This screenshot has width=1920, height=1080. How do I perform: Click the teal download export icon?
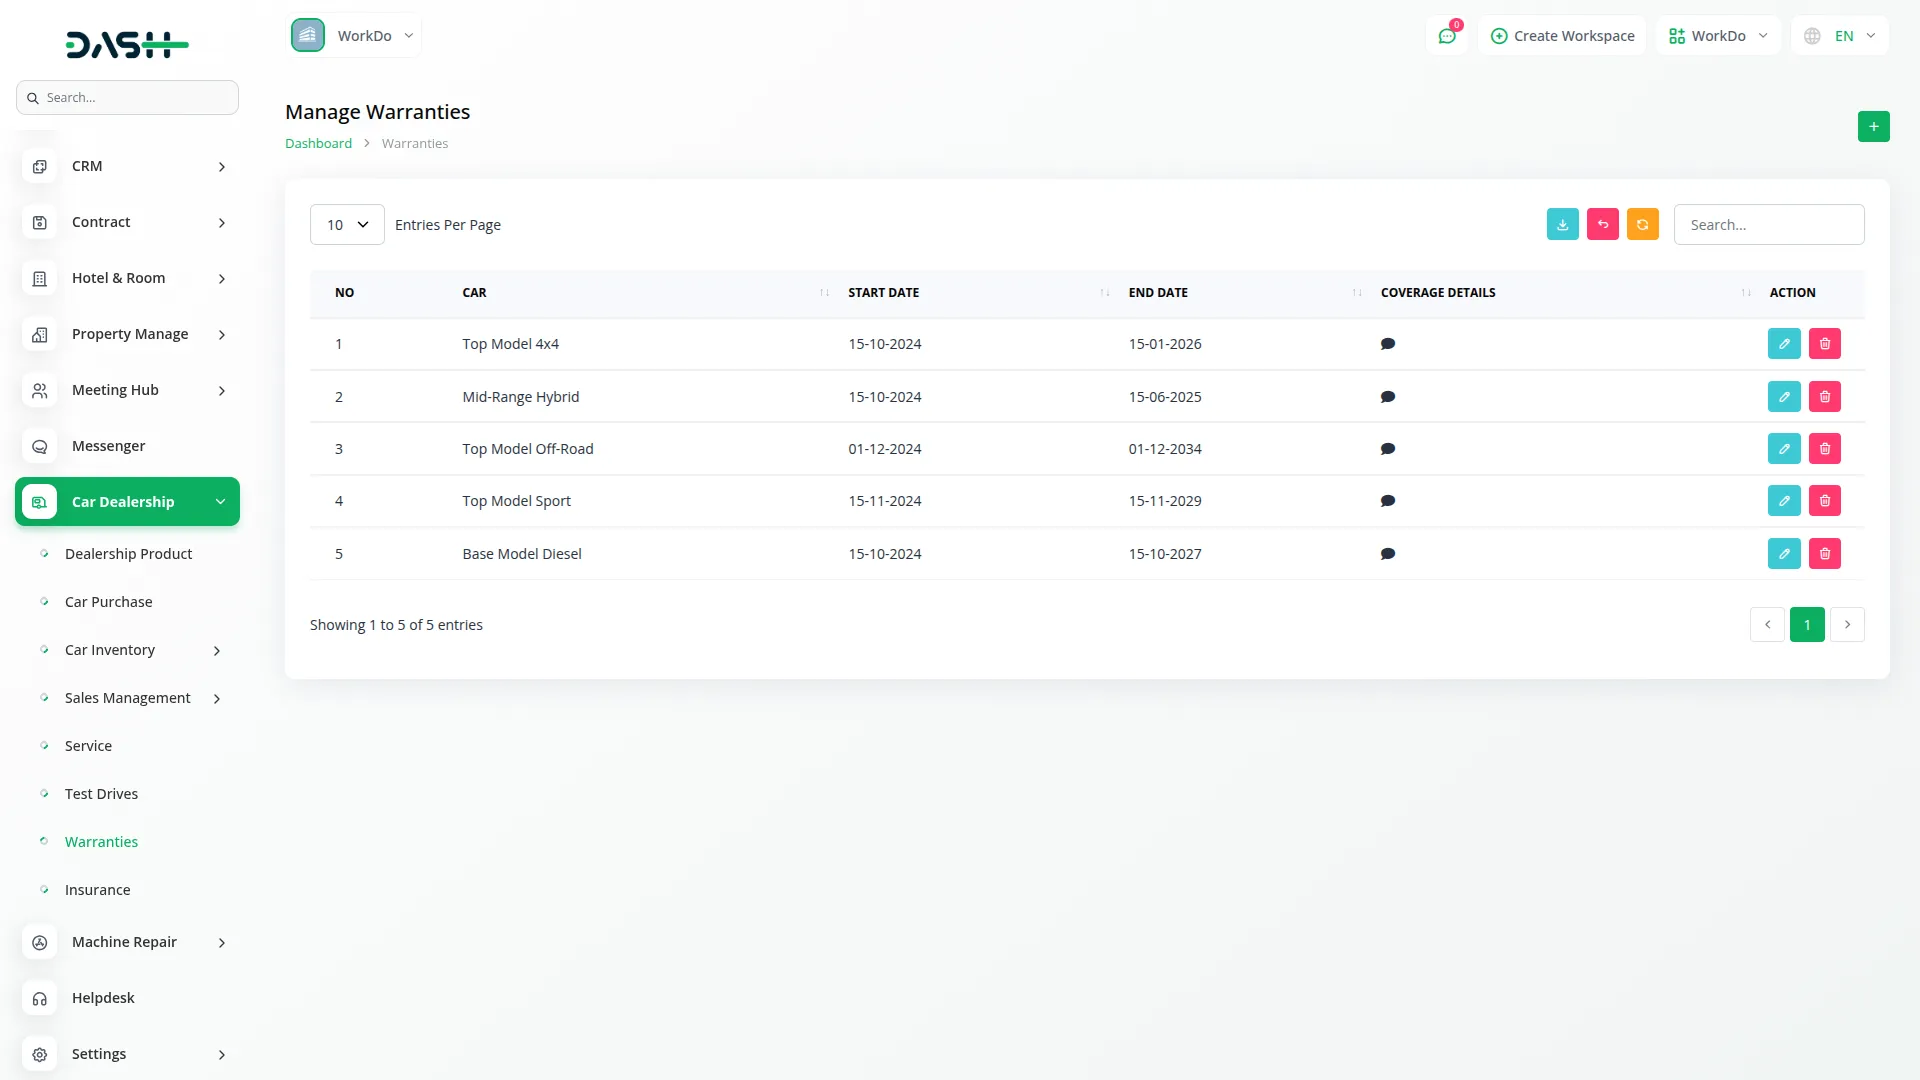coord(1562,225)
